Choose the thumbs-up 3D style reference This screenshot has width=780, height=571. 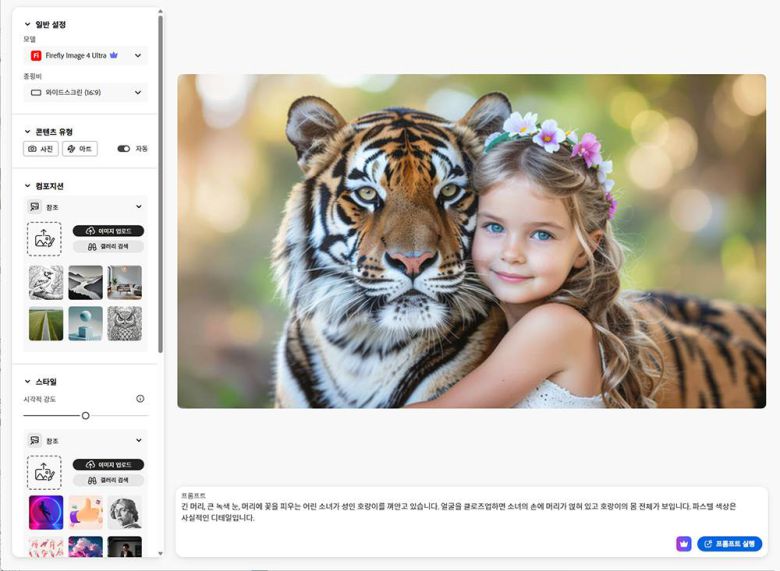tap(85, 512)
